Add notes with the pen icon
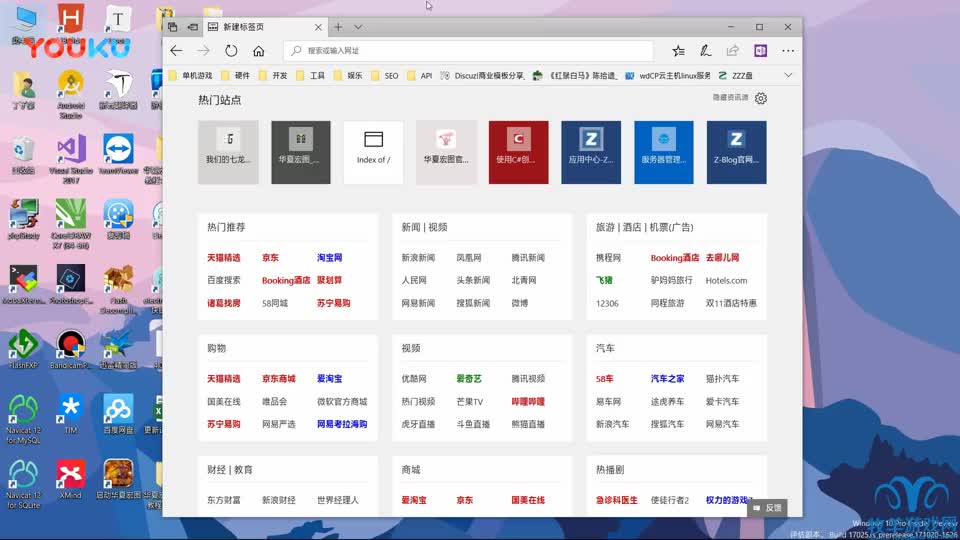960x540 pixels. tap(705, 51)
